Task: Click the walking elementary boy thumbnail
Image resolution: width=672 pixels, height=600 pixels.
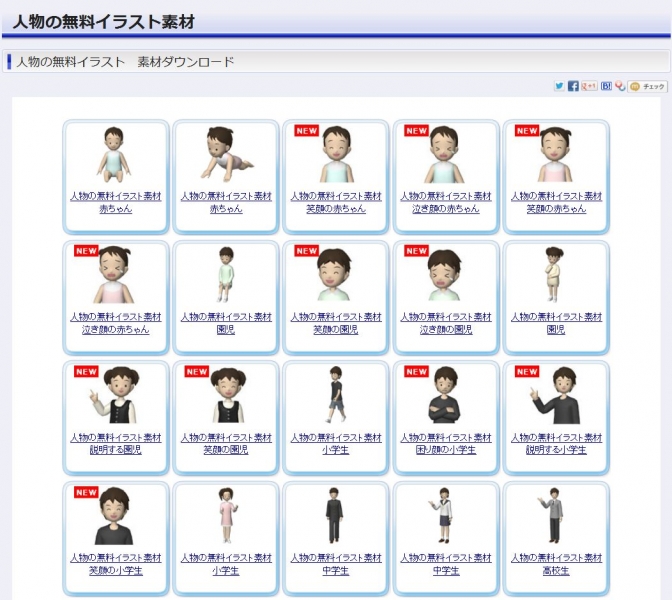Action: pyautogui.click(x=336, y=396)
